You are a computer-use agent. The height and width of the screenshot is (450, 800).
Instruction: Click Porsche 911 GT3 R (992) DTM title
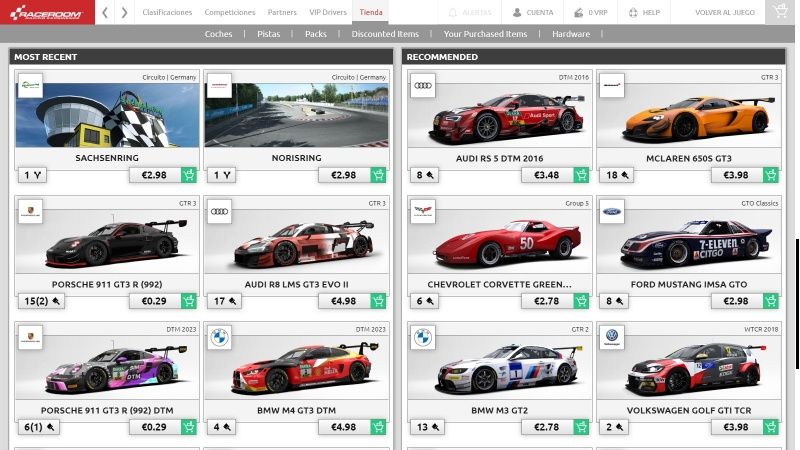click(x=107, y=410)
